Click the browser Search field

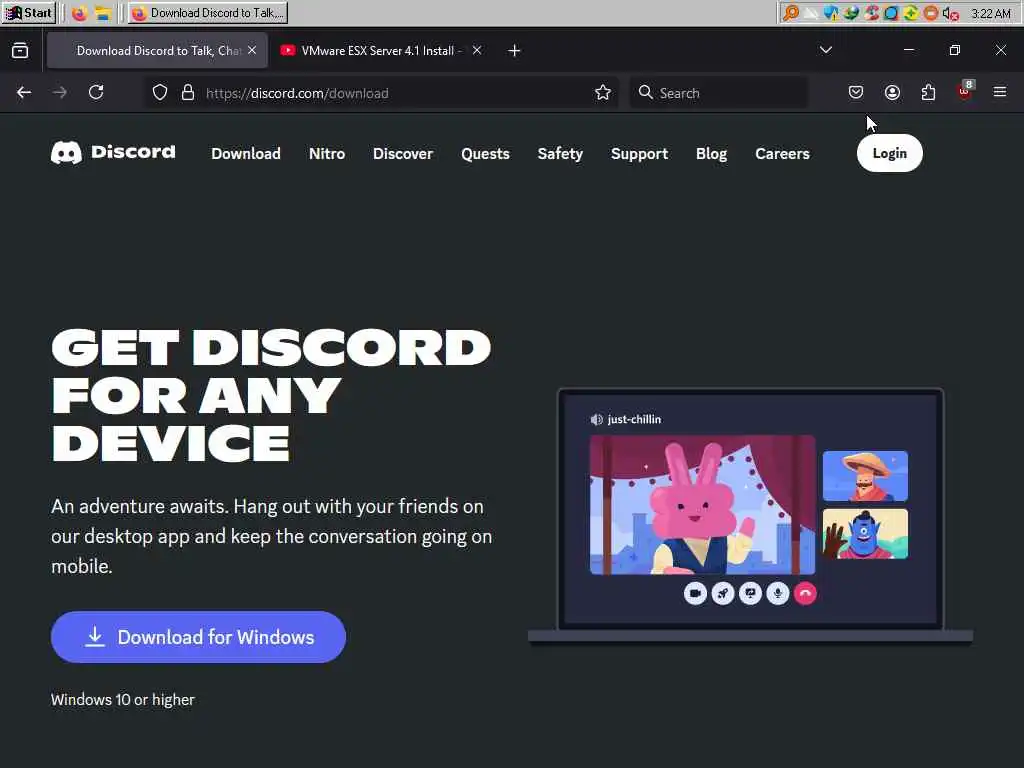(x=718, y=93)
